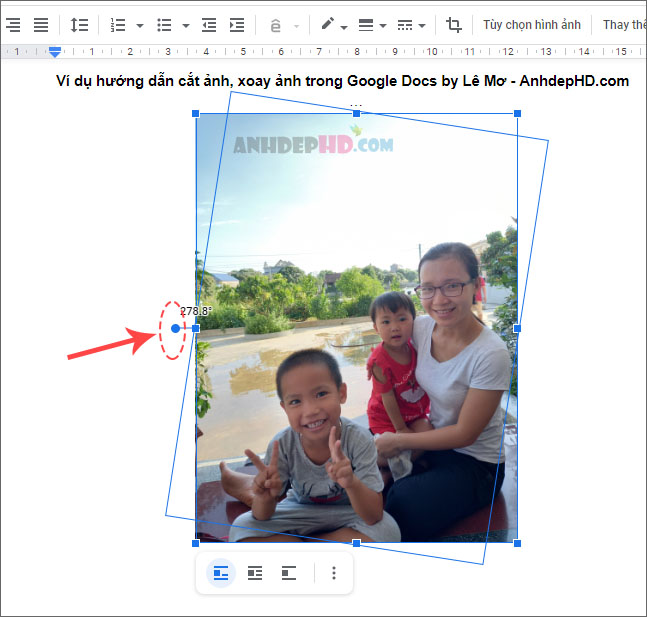This screenshot has width=647, height=617.
Task: Click the numbered list icon
Action: point(118,25)
